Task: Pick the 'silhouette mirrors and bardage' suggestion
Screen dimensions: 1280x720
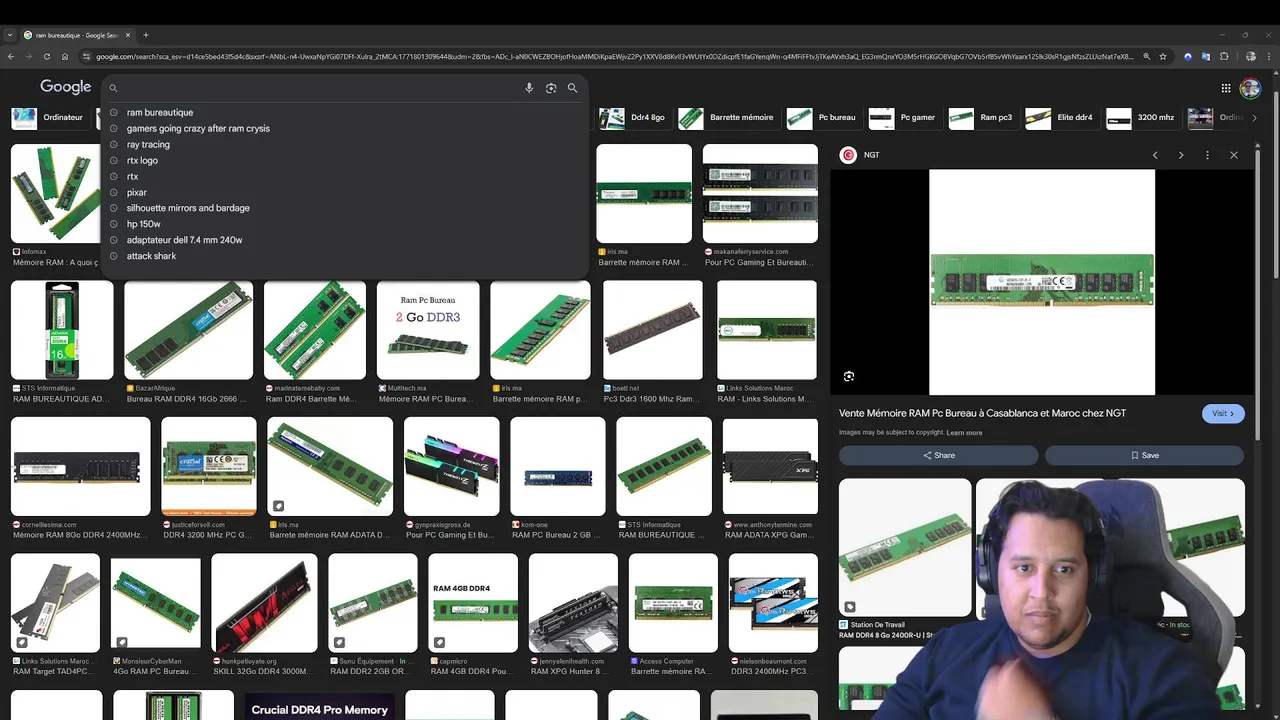Action: tap(188, 208)
